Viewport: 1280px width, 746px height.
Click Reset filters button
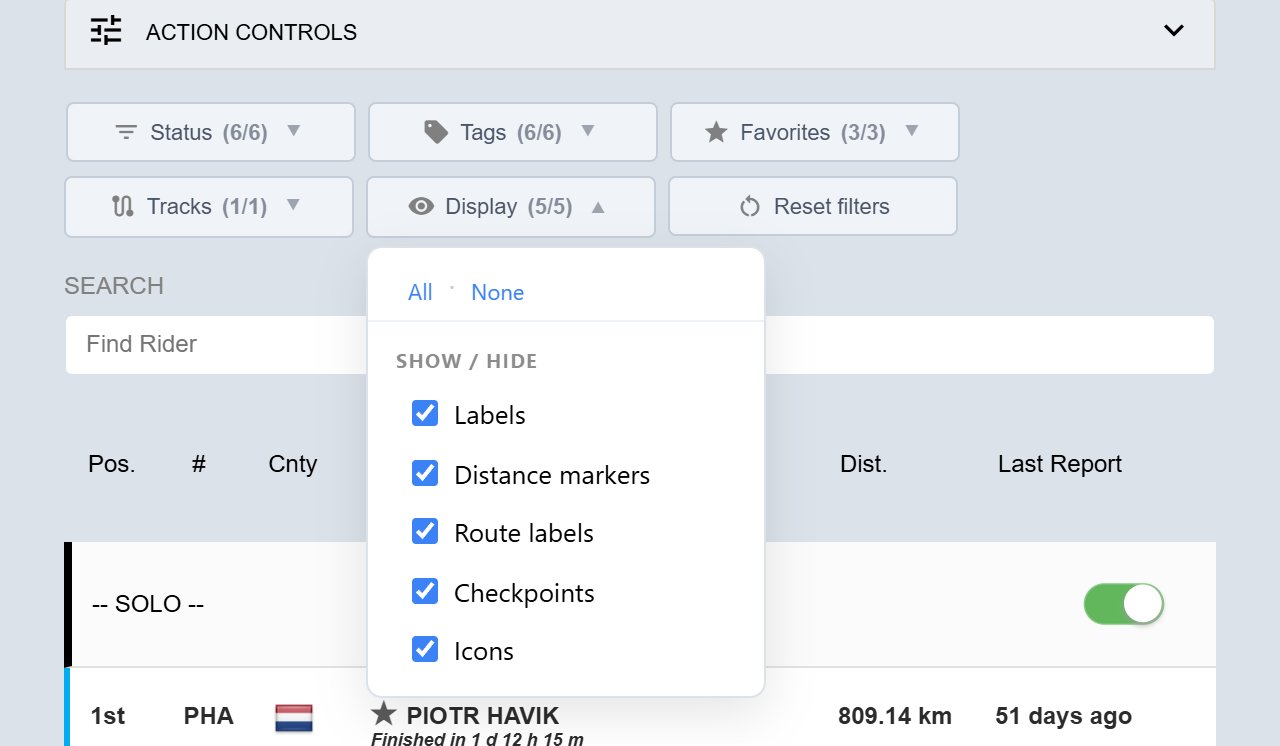[813, 207]
